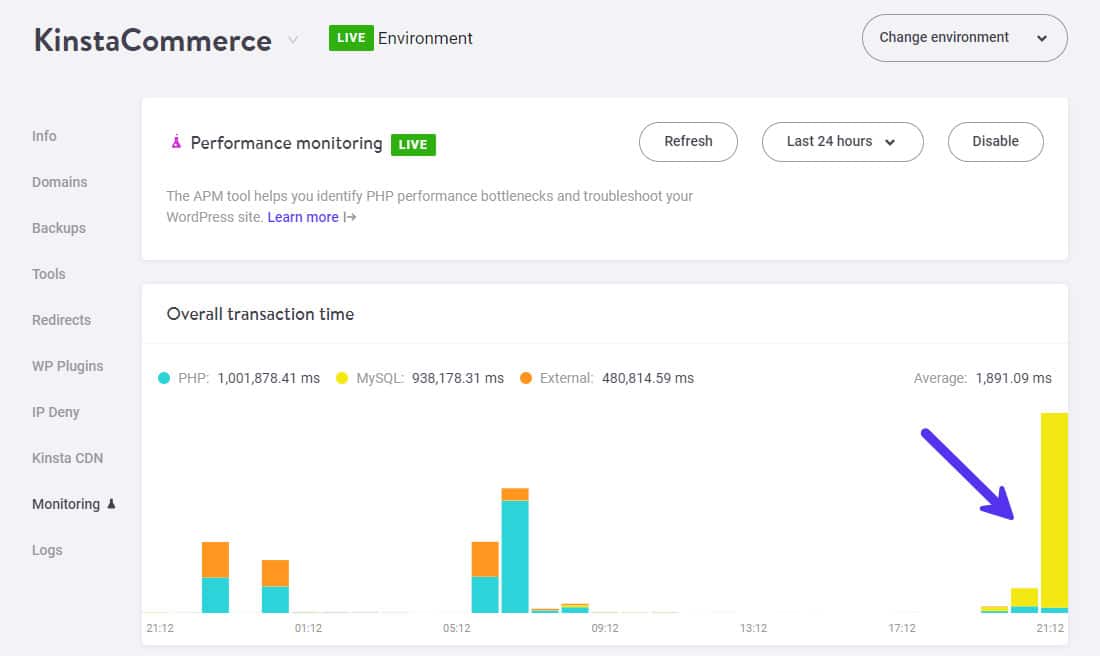Click the 13:12 timestamp on chart axis
1100x656 pixels.
click(753, 628)
